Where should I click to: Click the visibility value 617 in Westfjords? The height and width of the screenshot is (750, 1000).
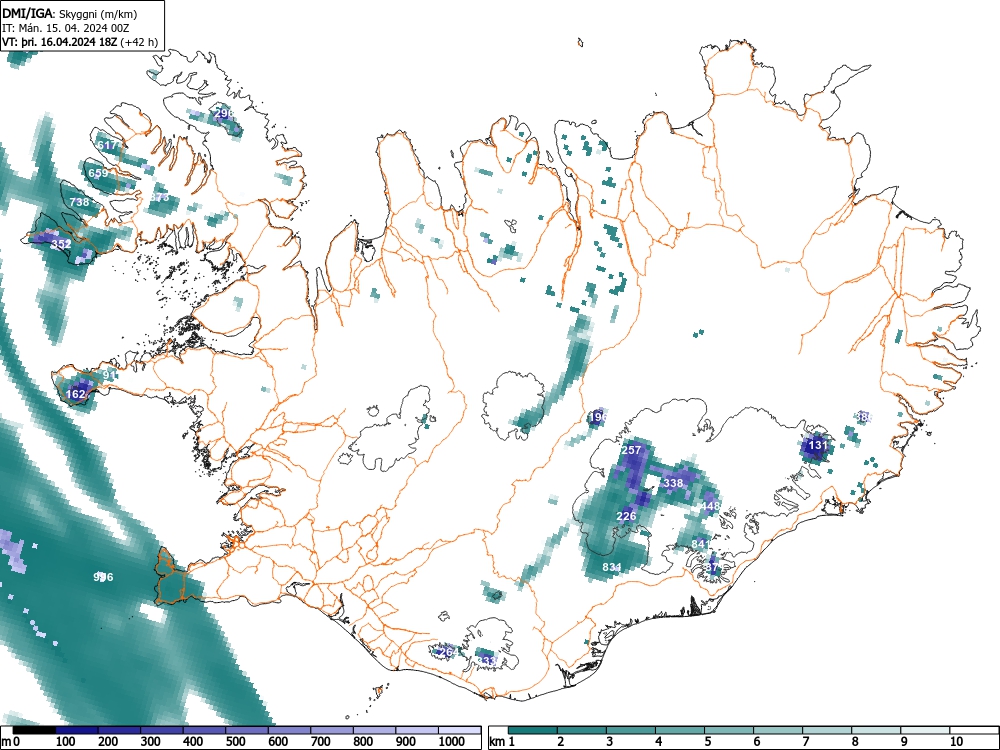(x=107, y=145)
